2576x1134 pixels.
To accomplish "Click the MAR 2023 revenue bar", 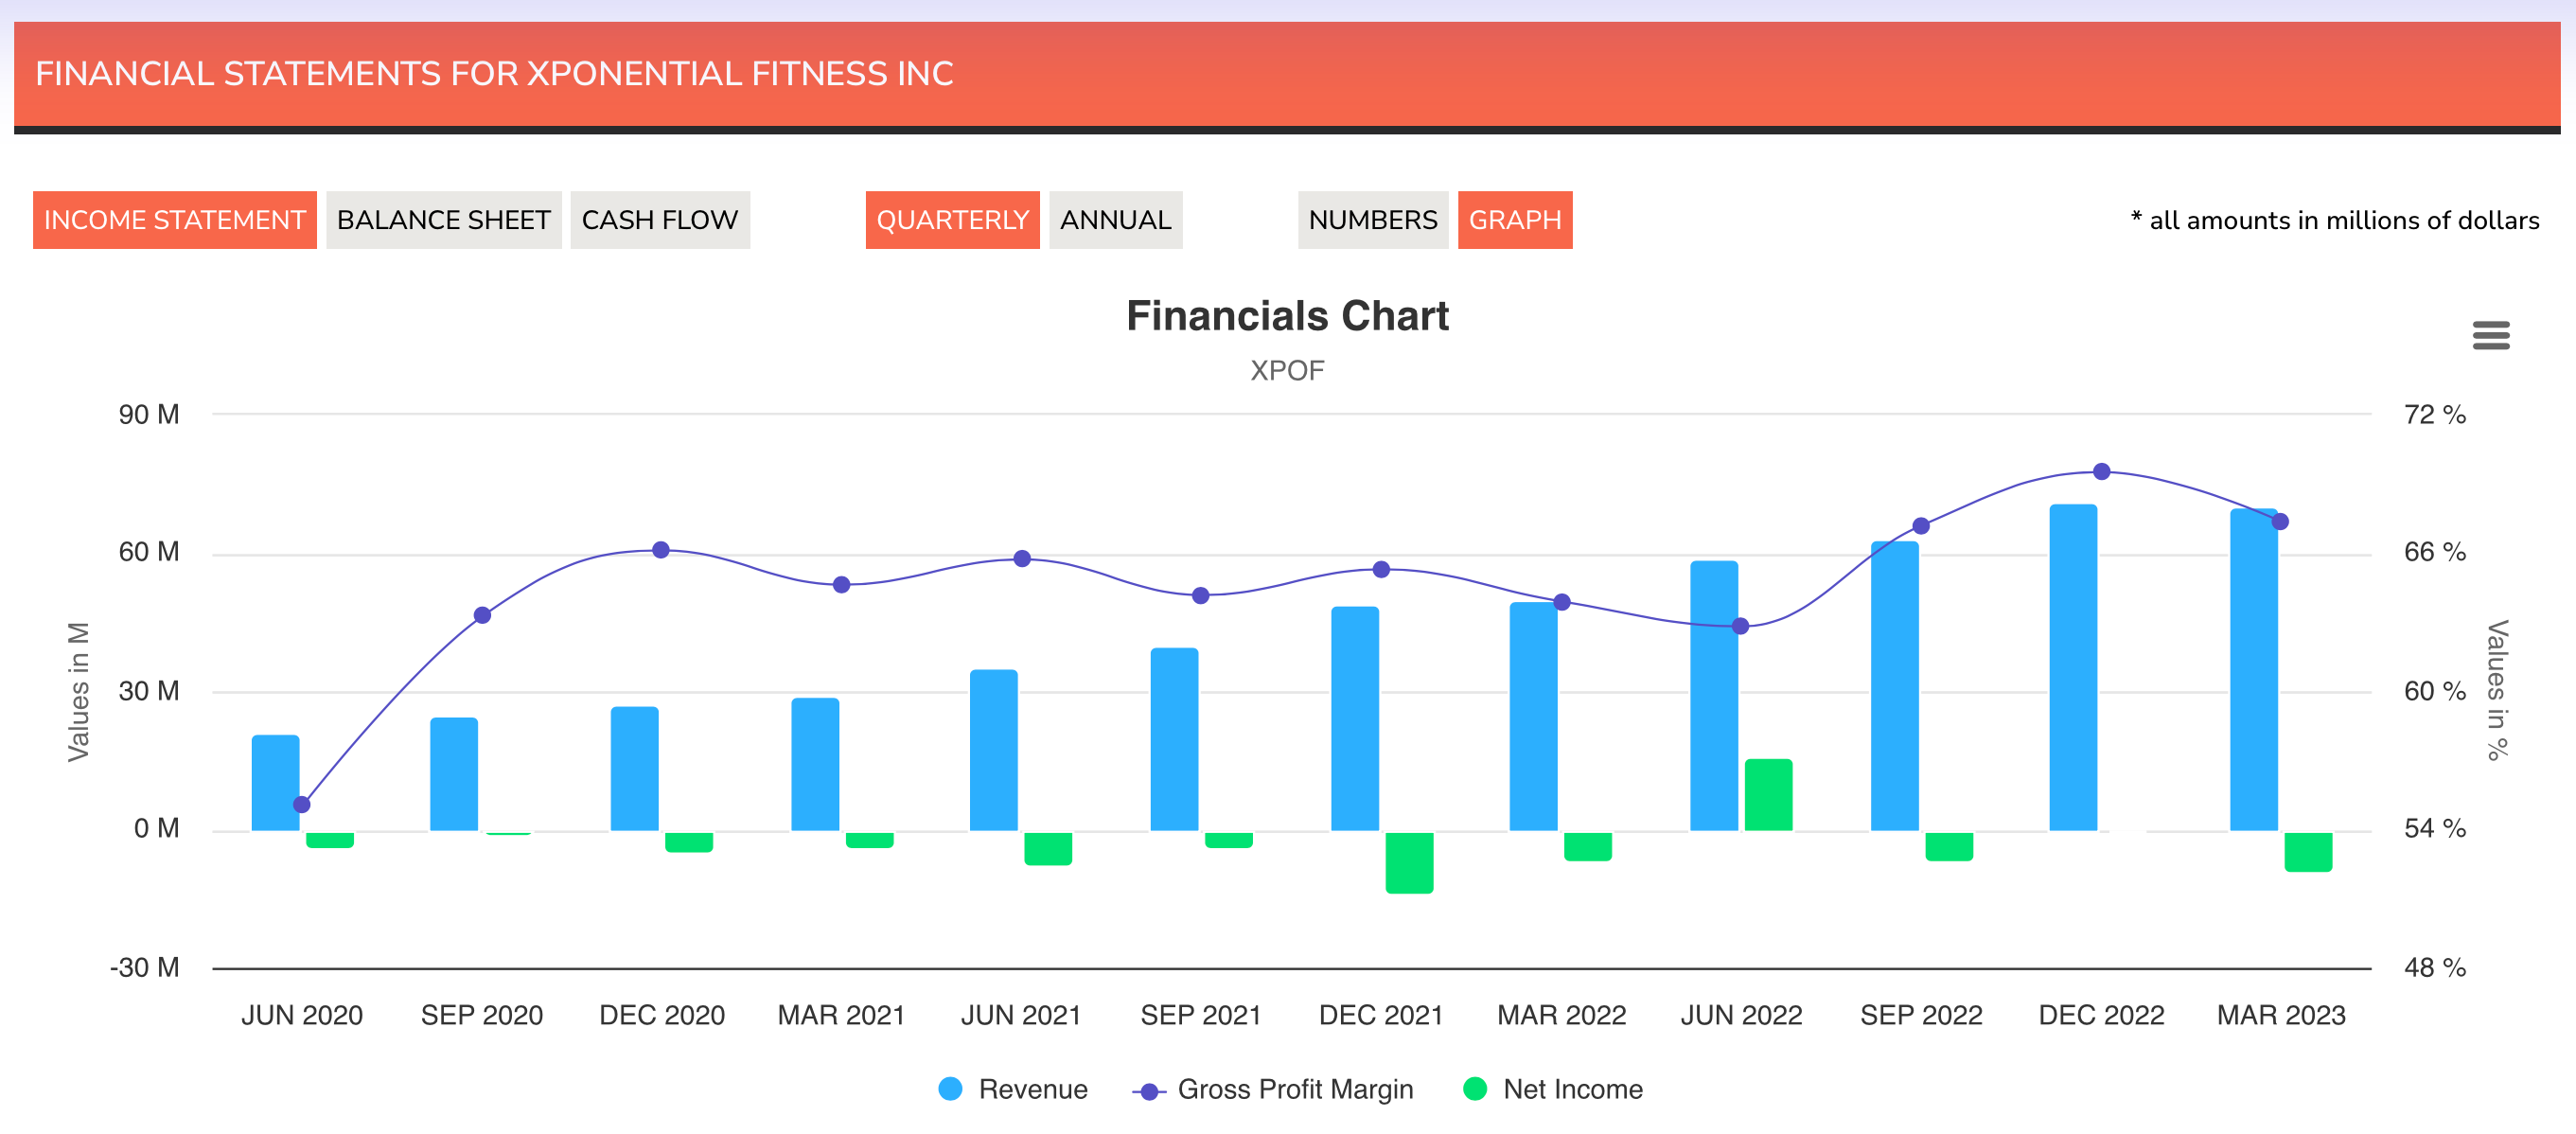I will click(2253, 670).
